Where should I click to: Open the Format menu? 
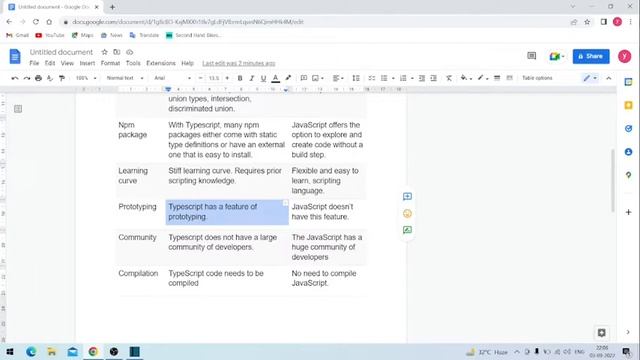tap(110, 63)
